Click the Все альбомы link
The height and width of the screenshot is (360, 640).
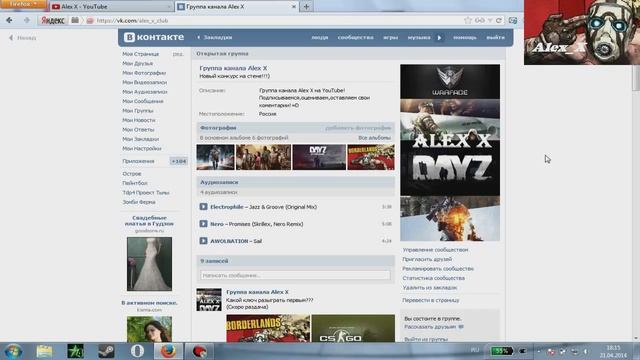[374, 138]
